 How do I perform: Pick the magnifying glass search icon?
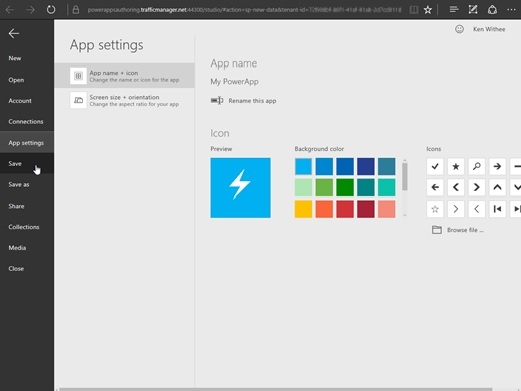pyautogui.click(x=477, y=166)
